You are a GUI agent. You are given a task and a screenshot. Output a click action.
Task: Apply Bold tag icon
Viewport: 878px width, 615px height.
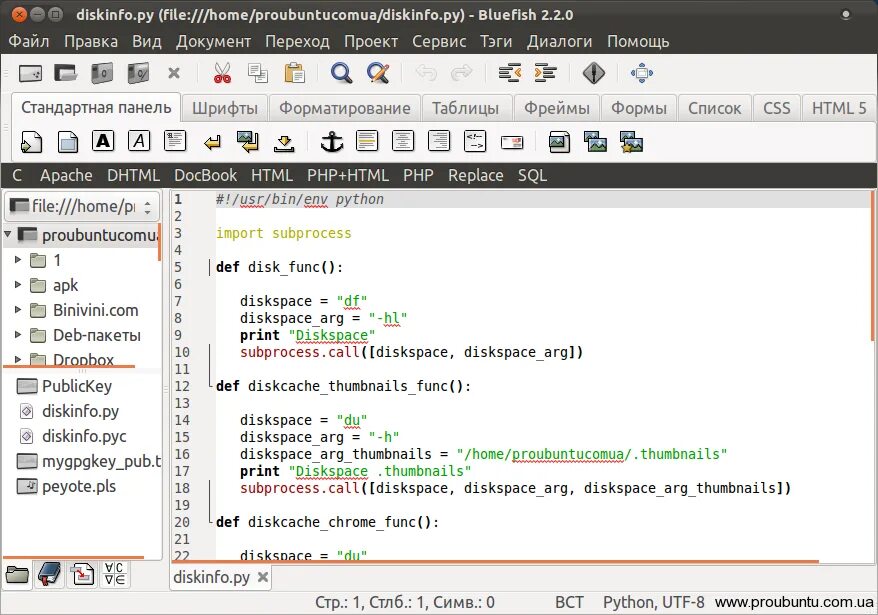(x=103, y=141)
